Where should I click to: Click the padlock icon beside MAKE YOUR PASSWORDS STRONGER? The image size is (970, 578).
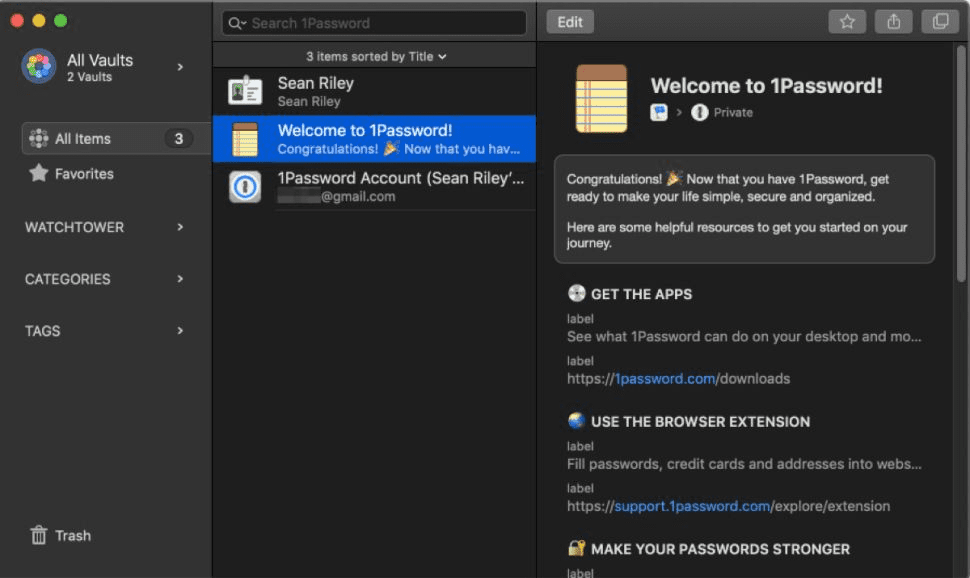click(577, 548)
